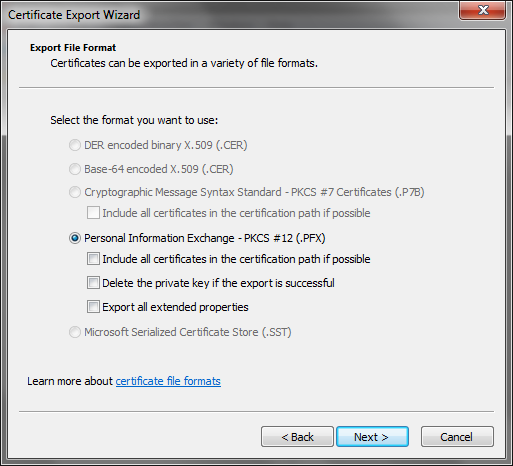Go to the previous step with Back
This screenshot has width=513, height=466.
coord(297,437)
